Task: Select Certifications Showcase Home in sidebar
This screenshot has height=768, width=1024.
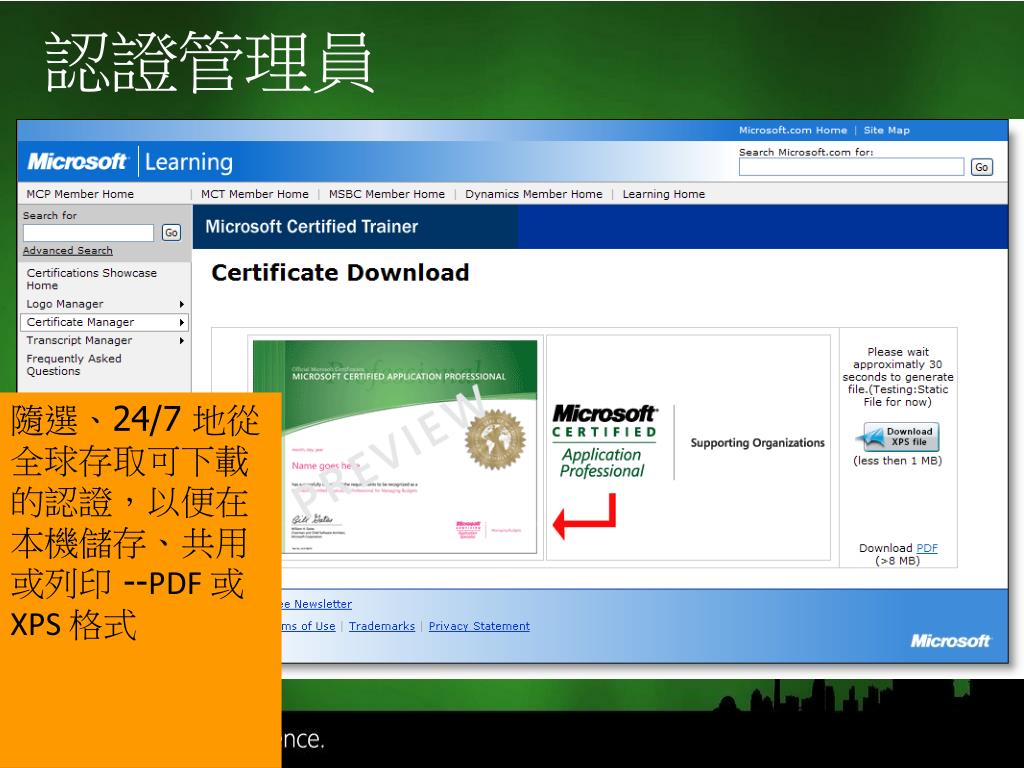Action: coord(91,279)
